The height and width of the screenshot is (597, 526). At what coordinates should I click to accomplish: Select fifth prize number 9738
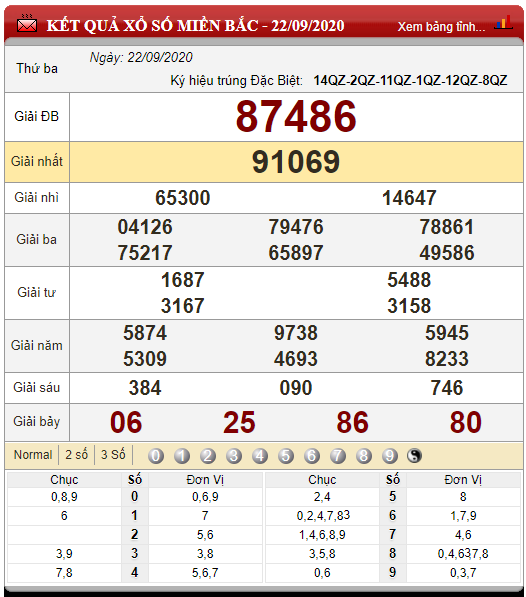pos(296,333)
